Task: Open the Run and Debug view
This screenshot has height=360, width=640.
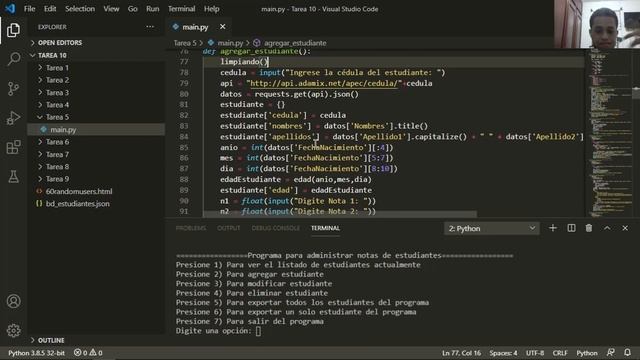Action: 13,118
